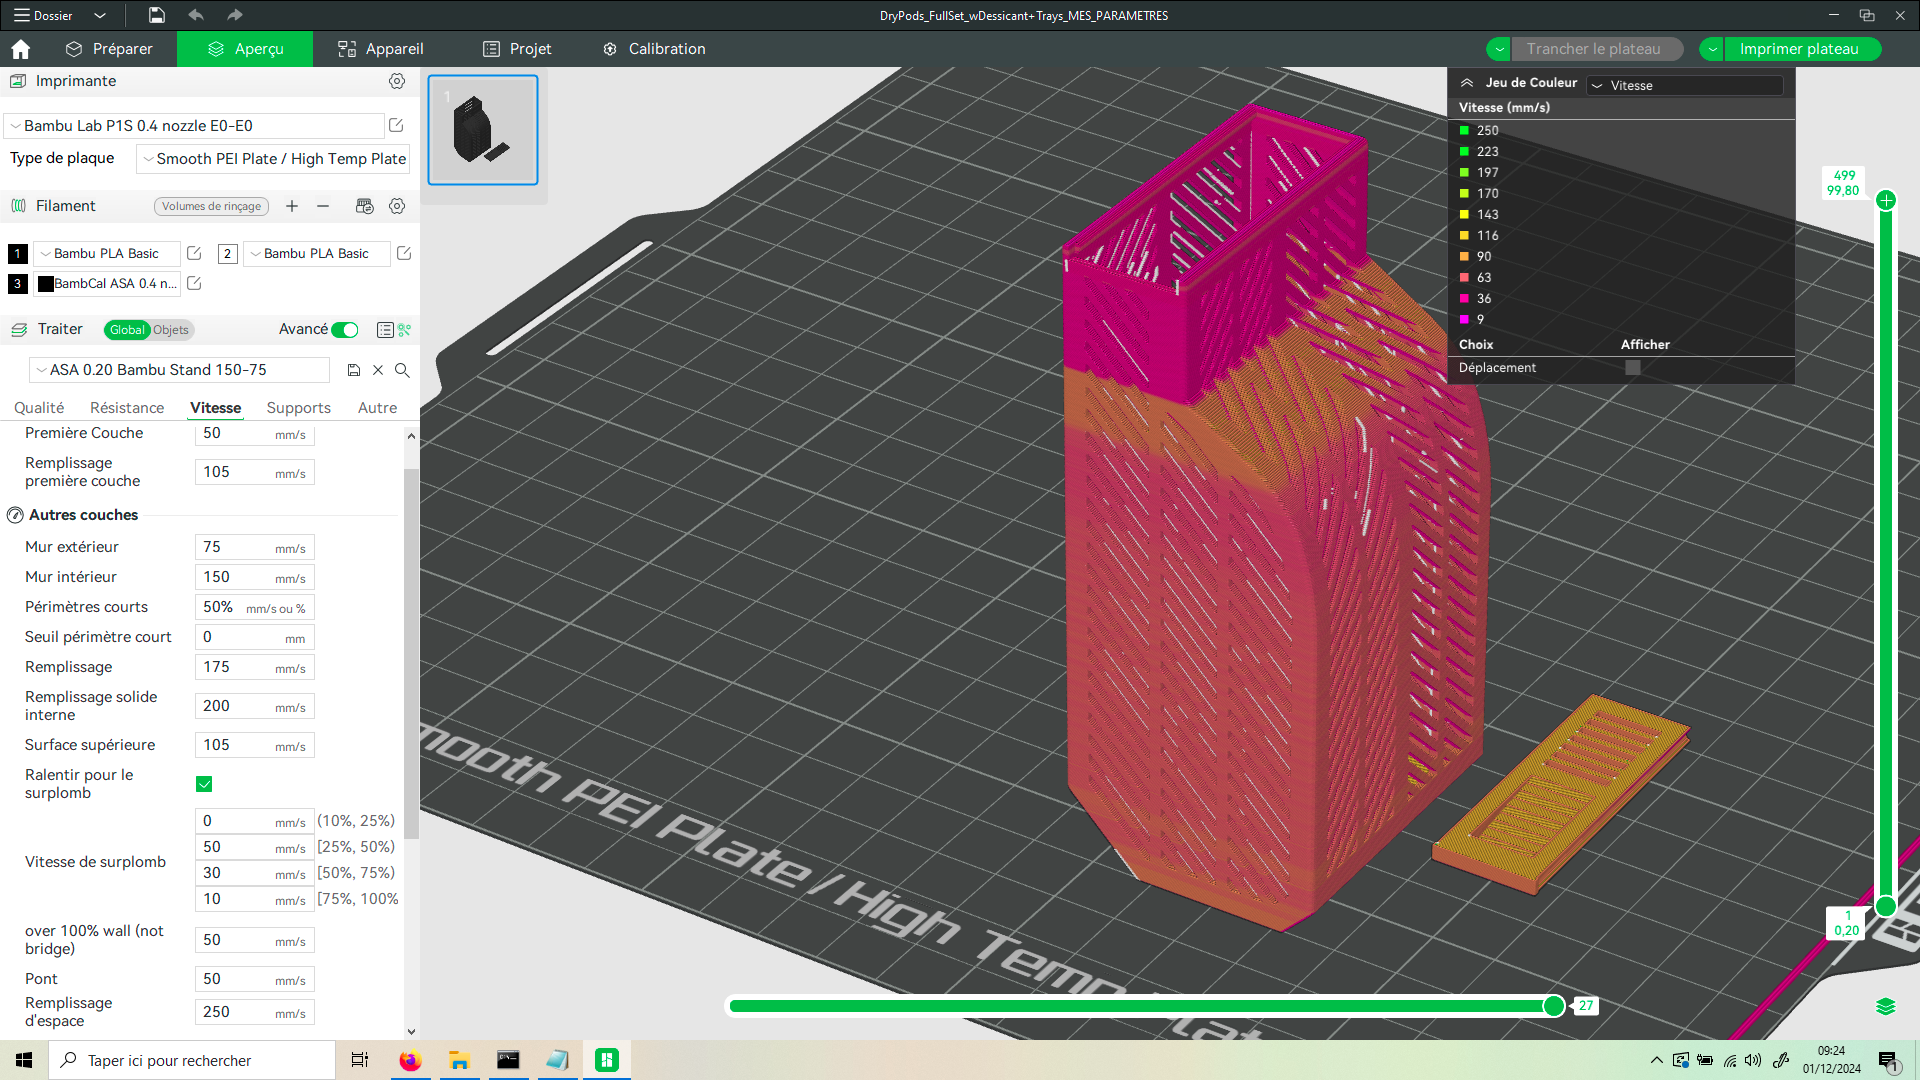This screenshot has width=1920, height=1080.
Task: Open the Type de plaque dropdown
Action: coord(273,159)
